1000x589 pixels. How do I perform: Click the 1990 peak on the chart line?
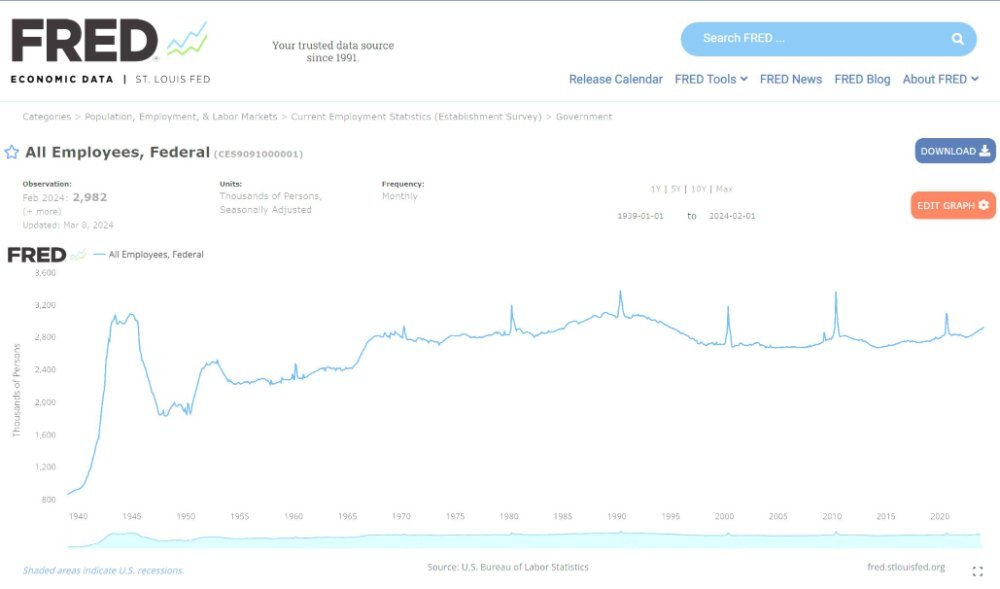pos(620,293)
